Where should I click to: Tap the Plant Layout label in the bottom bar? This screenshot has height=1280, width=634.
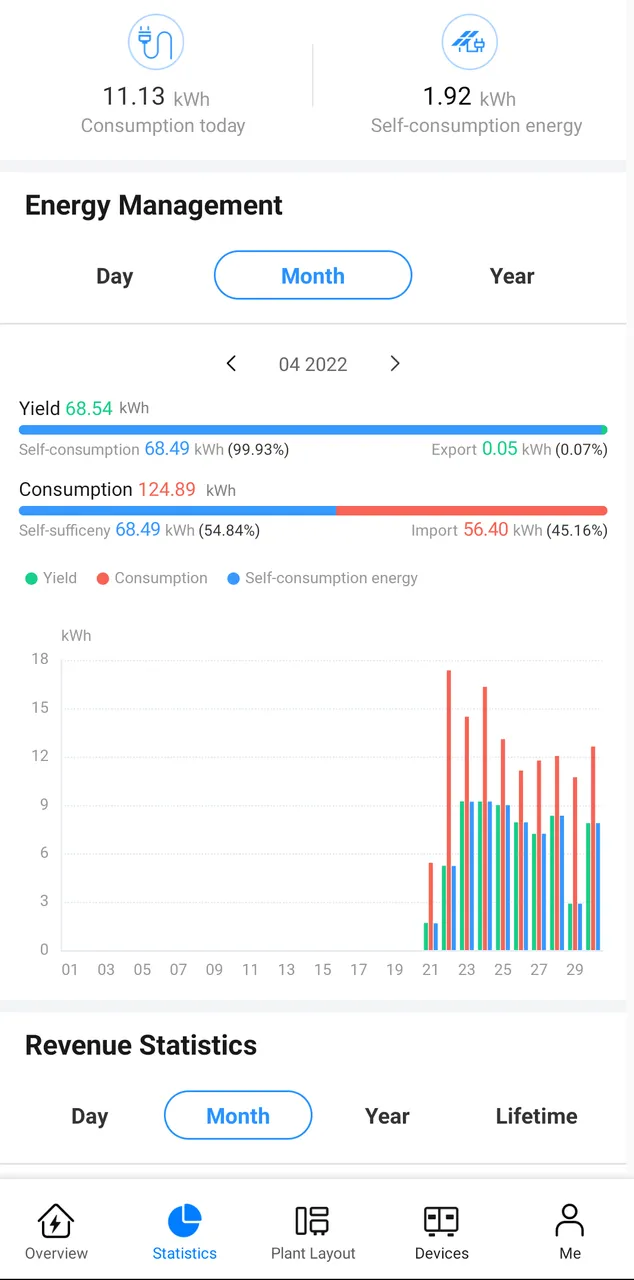[313, 1253]
